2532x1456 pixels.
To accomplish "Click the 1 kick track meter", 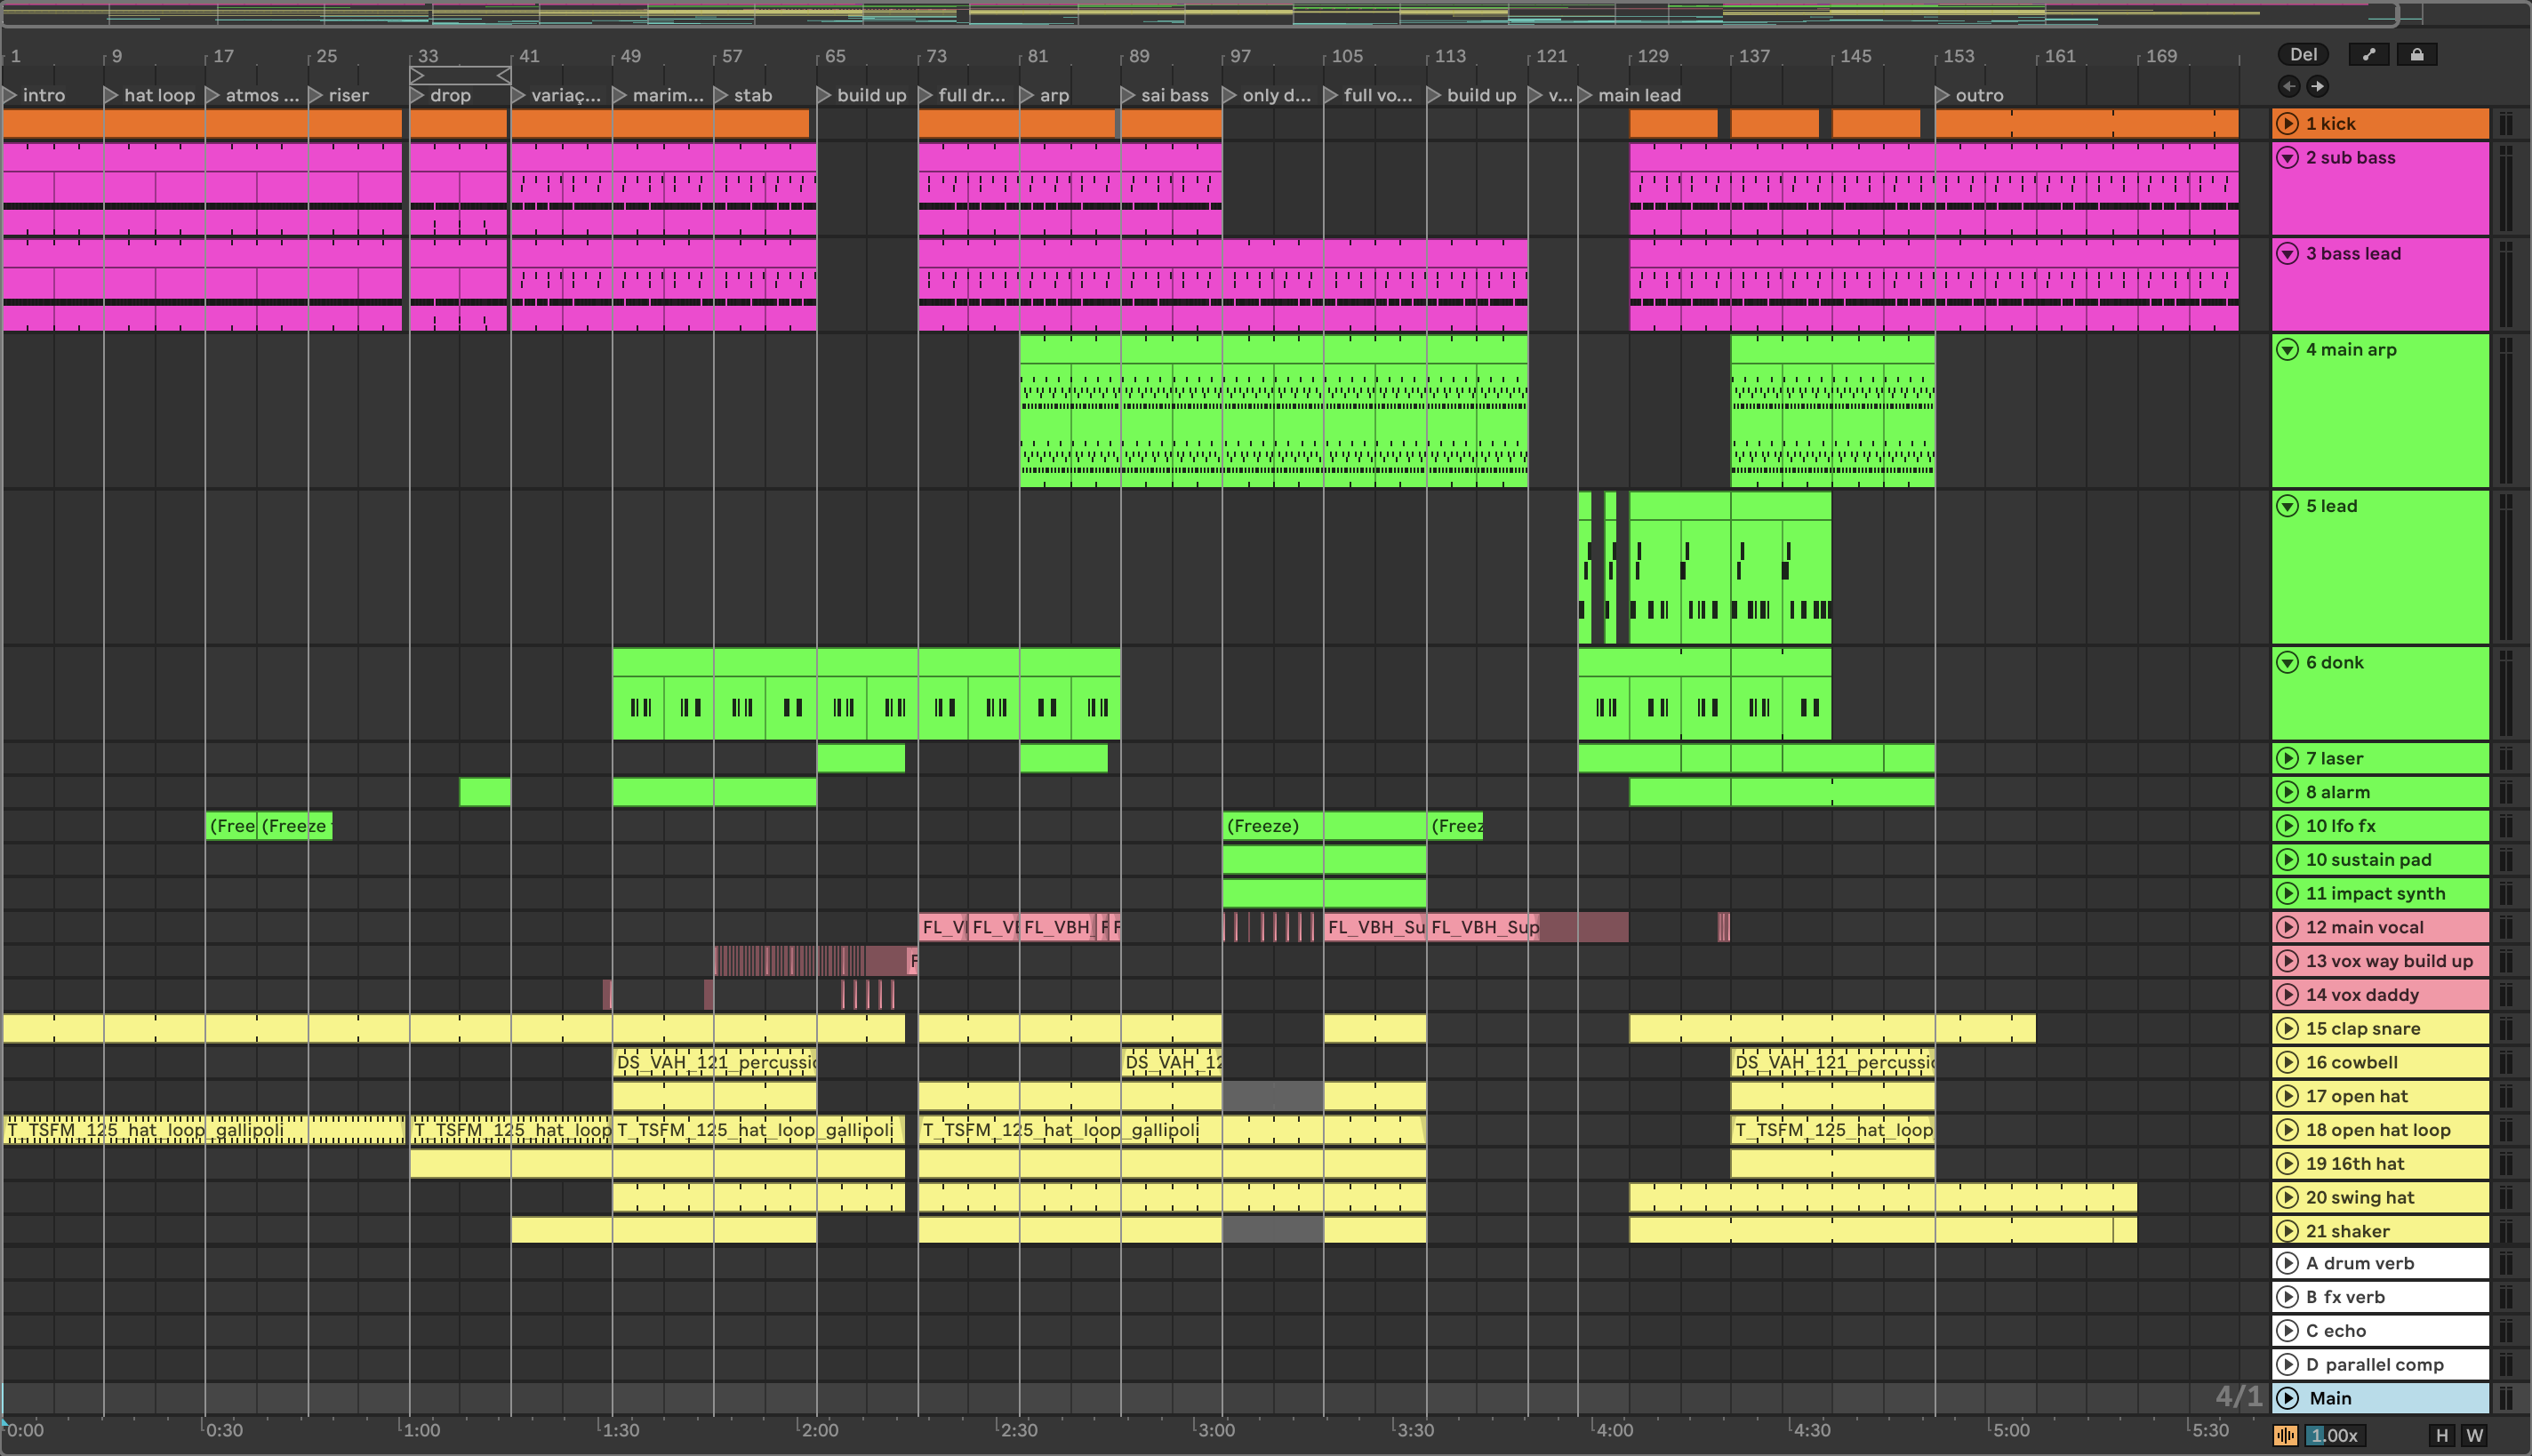I will tap(2505, 124).
